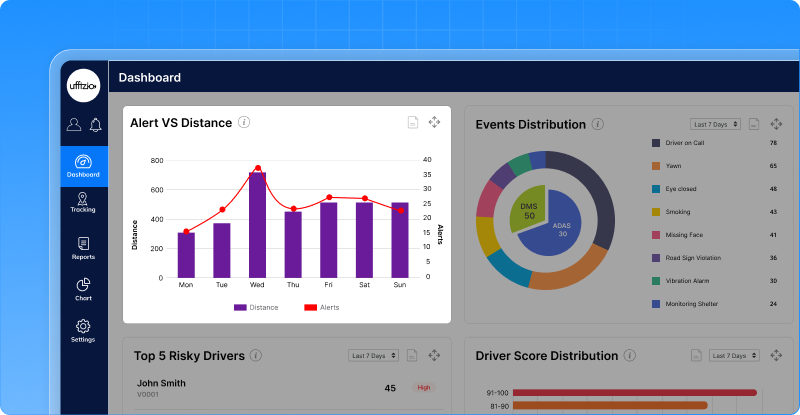
Task: Show info for Alert VS Distance chart
Action: pyautogui.click(x=244, y=122)
